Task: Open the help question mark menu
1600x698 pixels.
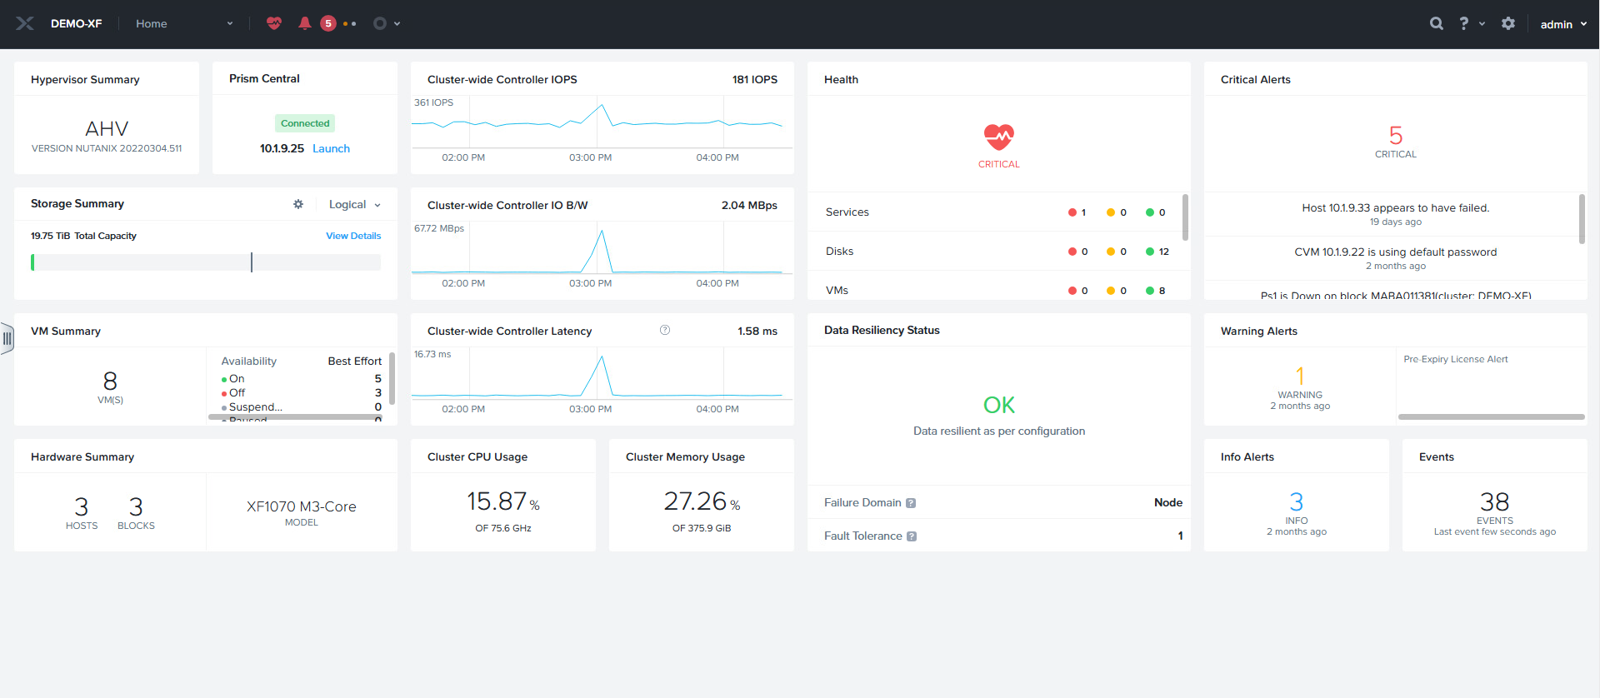Action: (x=1470, y=23)
